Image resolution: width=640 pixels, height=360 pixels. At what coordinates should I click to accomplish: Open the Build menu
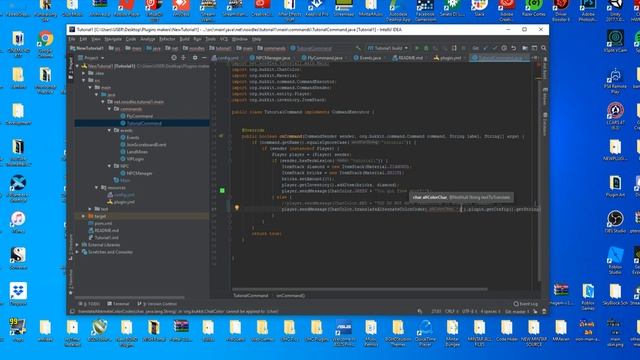click(184, 39)
